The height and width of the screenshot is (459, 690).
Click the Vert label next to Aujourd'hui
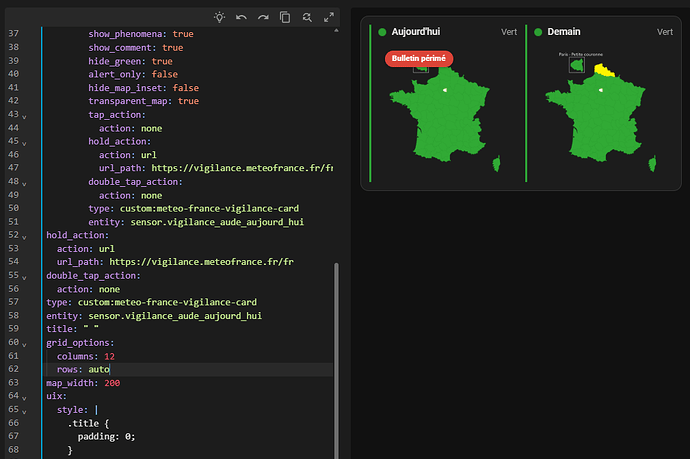point(509,32)
